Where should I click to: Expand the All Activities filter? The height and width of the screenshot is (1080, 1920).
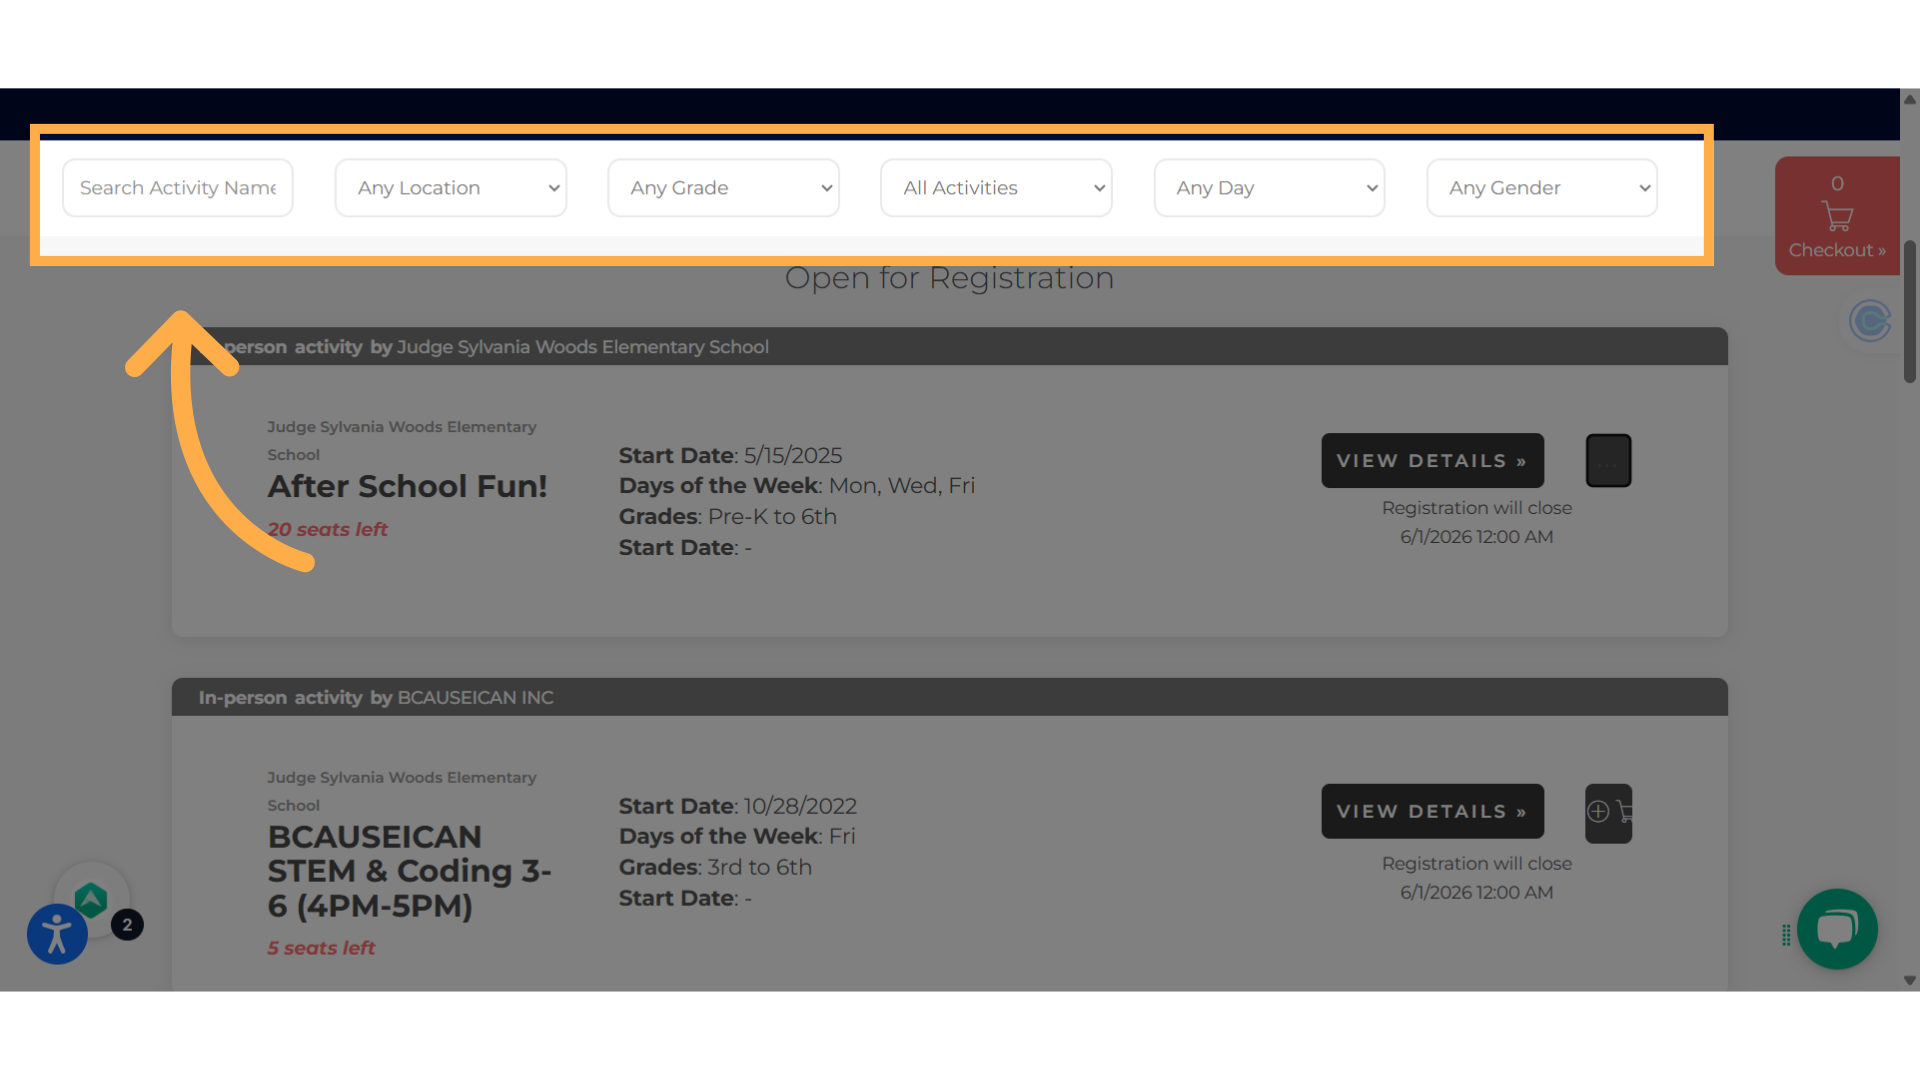click(x=996, y=188)
